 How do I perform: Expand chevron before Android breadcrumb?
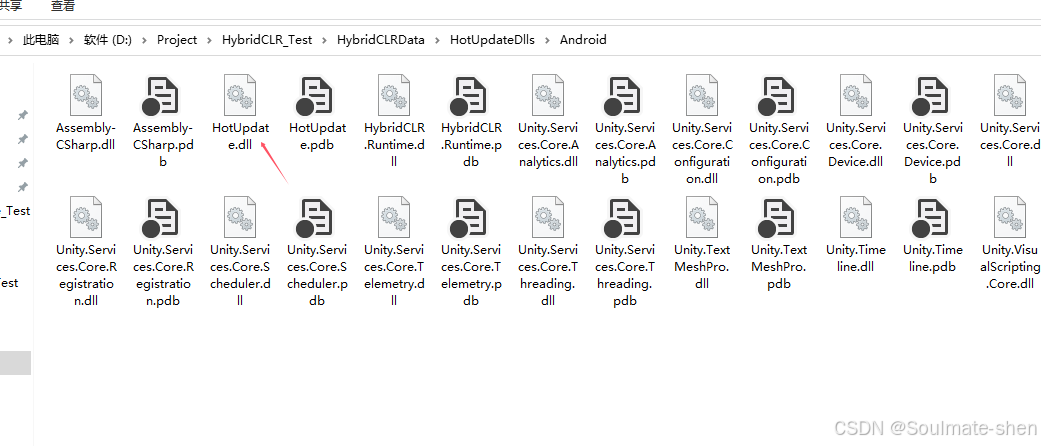547,40
